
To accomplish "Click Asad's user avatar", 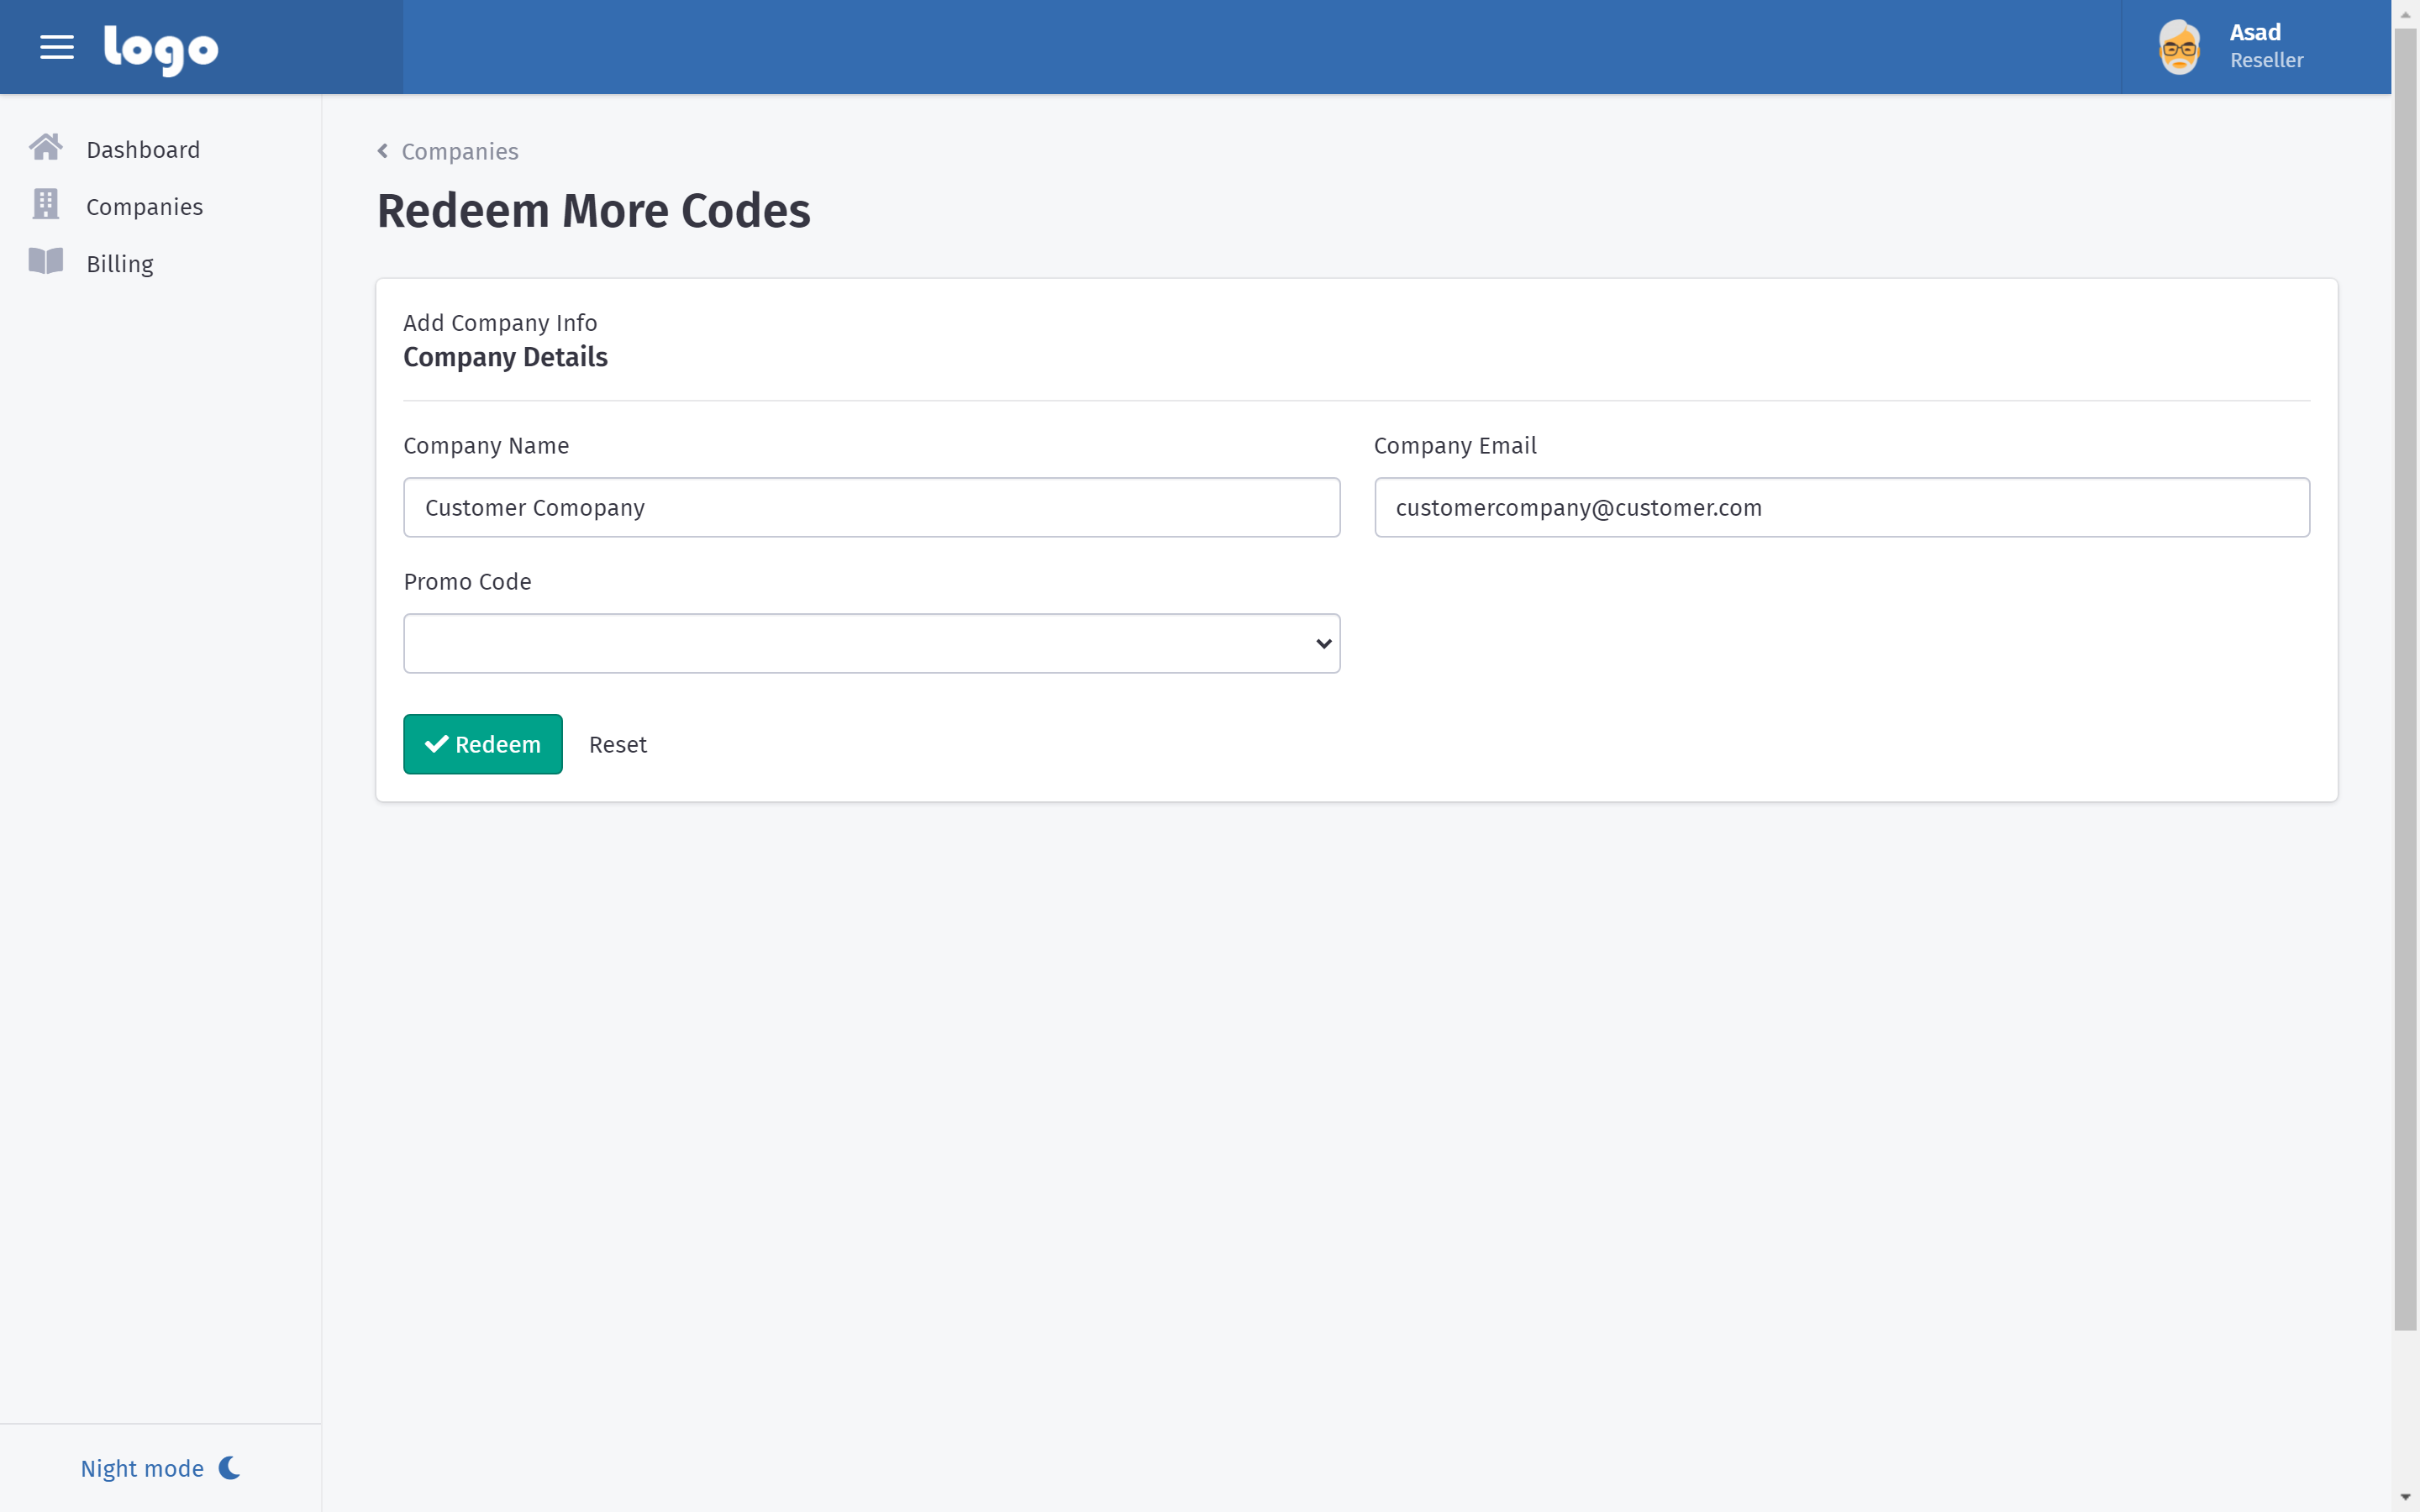I will pos(2179,47).
